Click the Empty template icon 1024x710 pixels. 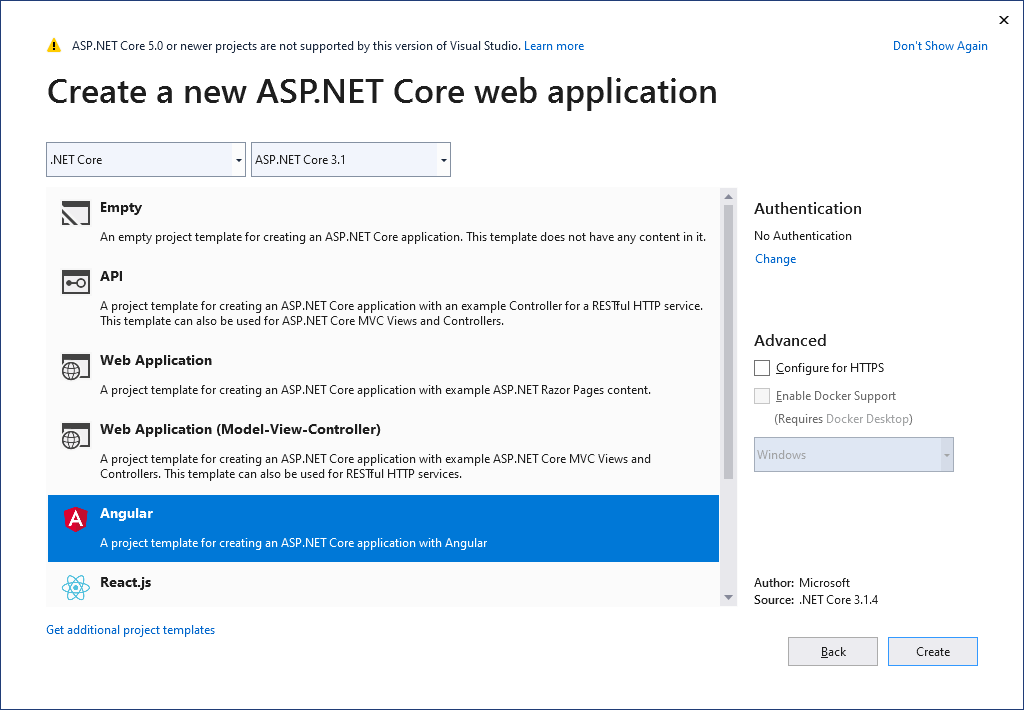coord(75,214)
